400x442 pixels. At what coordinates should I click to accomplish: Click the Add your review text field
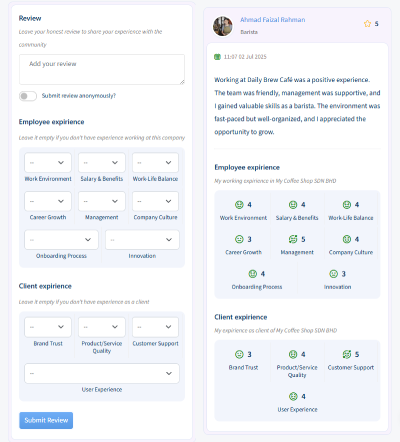coord(102,69)
